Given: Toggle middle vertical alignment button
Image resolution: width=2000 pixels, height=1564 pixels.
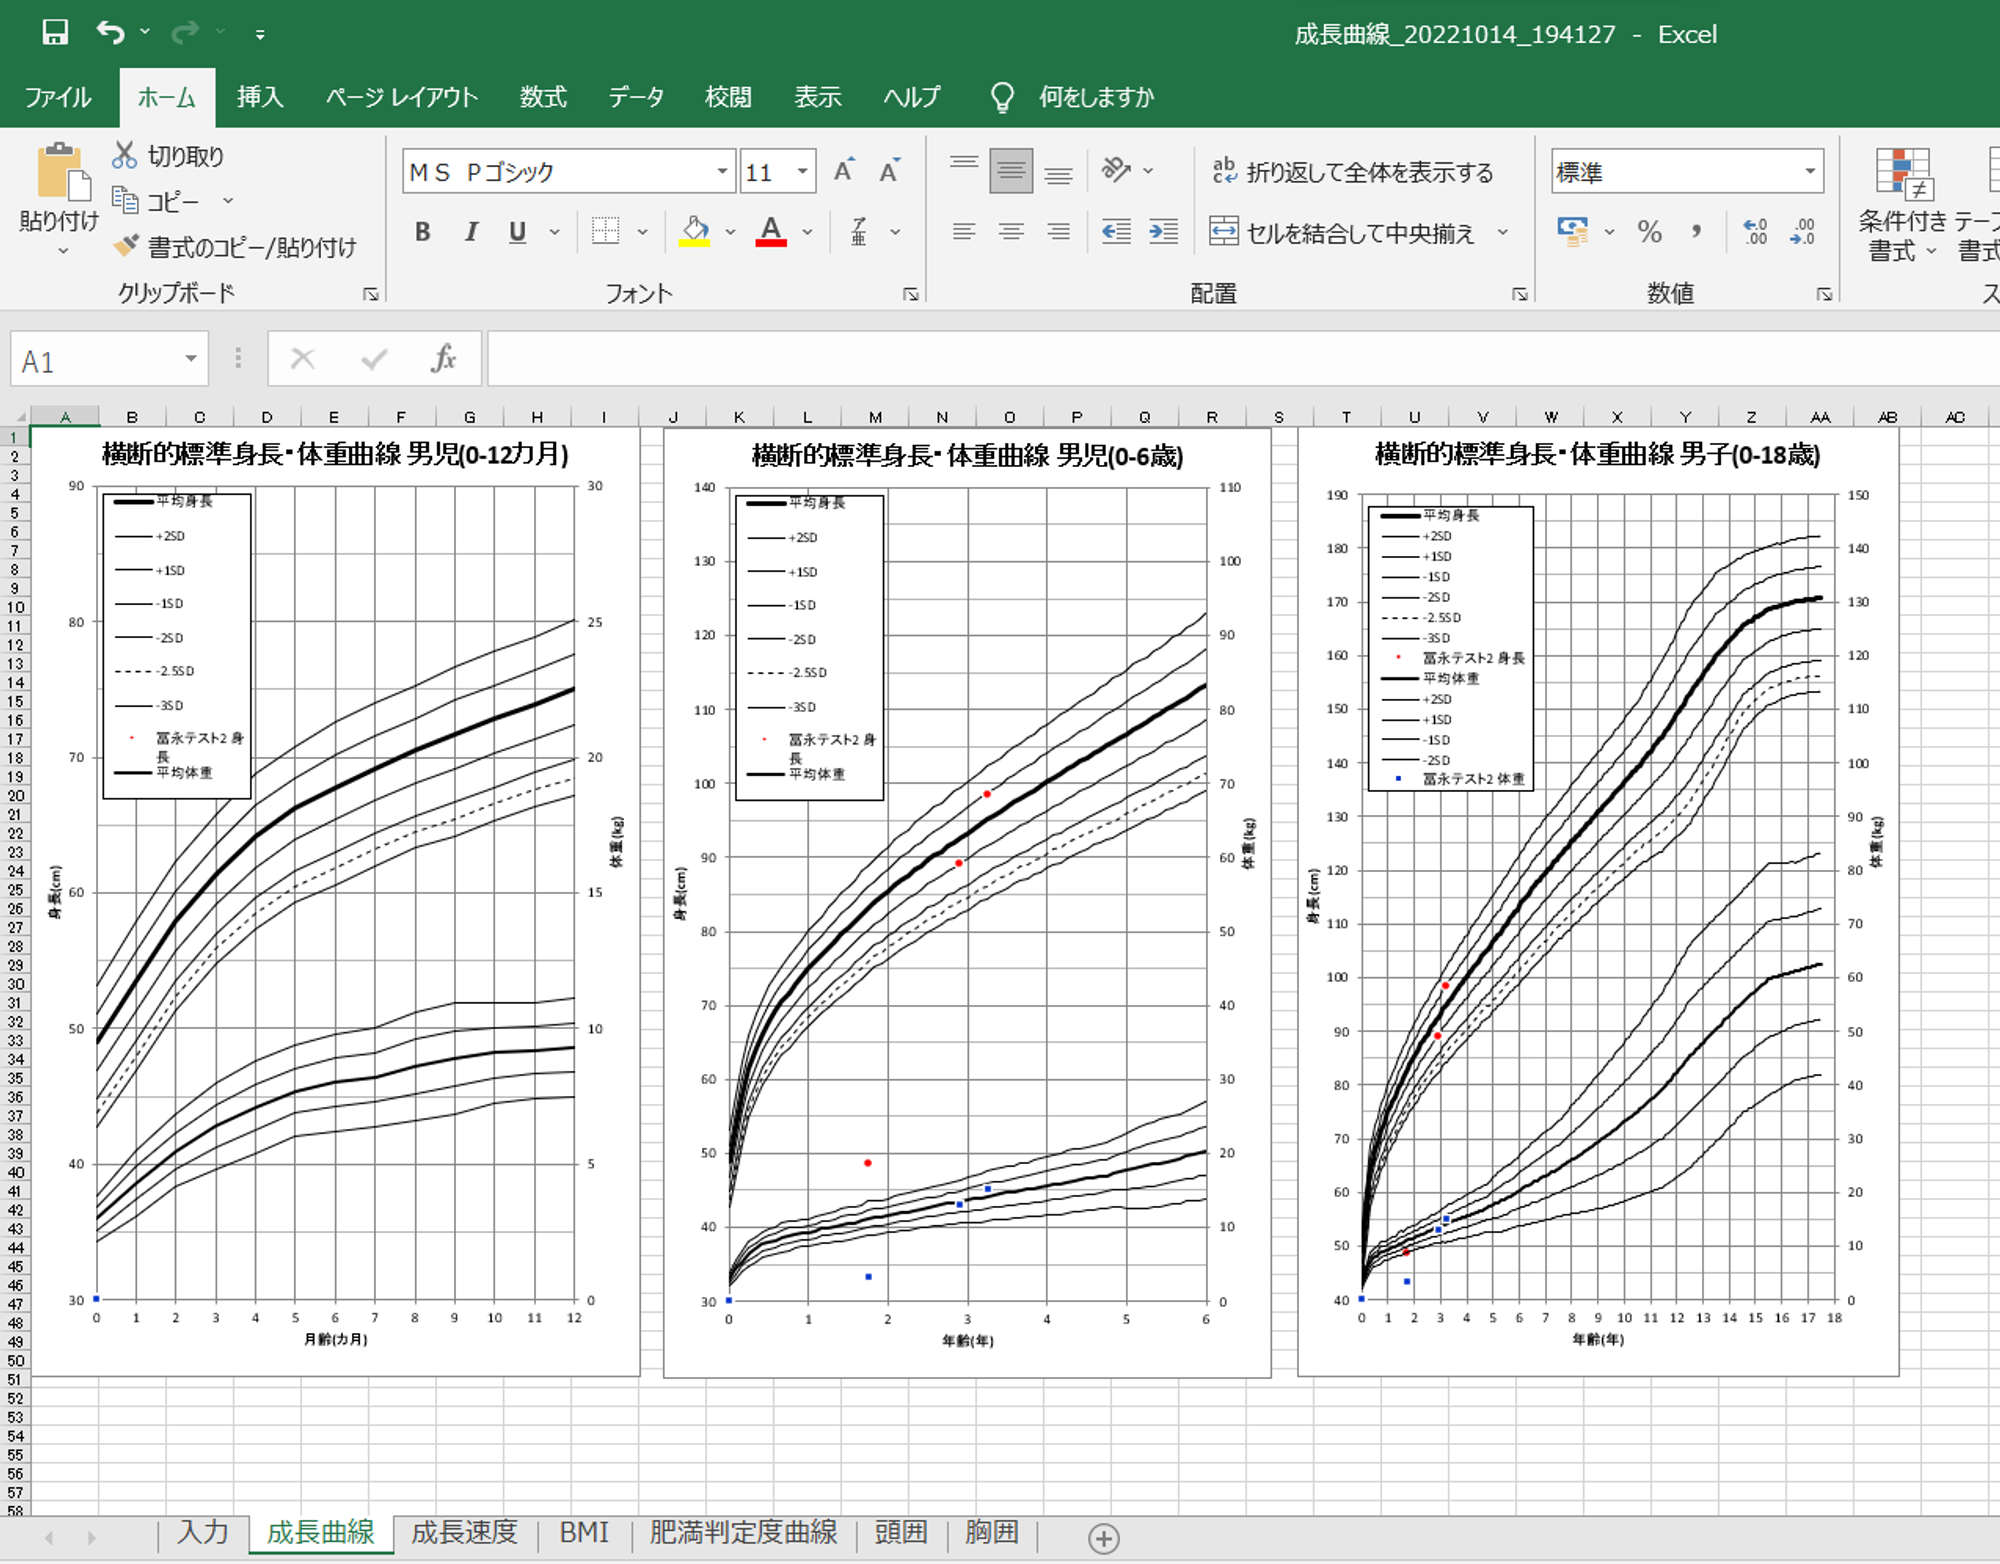Looking at the screenshot, I should (x=1011, y=171).
